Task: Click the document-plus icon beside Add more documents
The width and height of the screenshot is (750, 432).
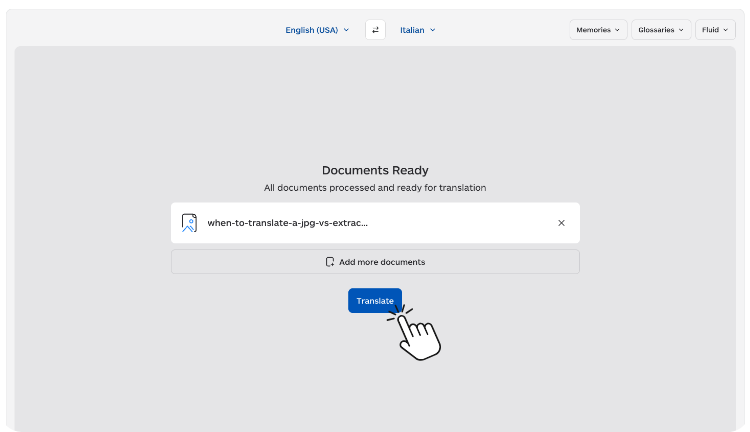Action: 330,262
